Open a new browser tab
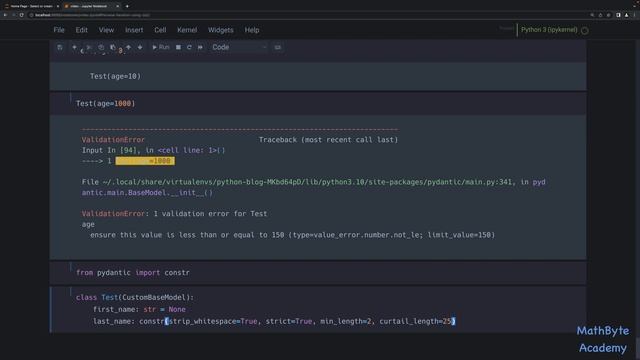Screen dimensions: 640x360 pos(127,6)
